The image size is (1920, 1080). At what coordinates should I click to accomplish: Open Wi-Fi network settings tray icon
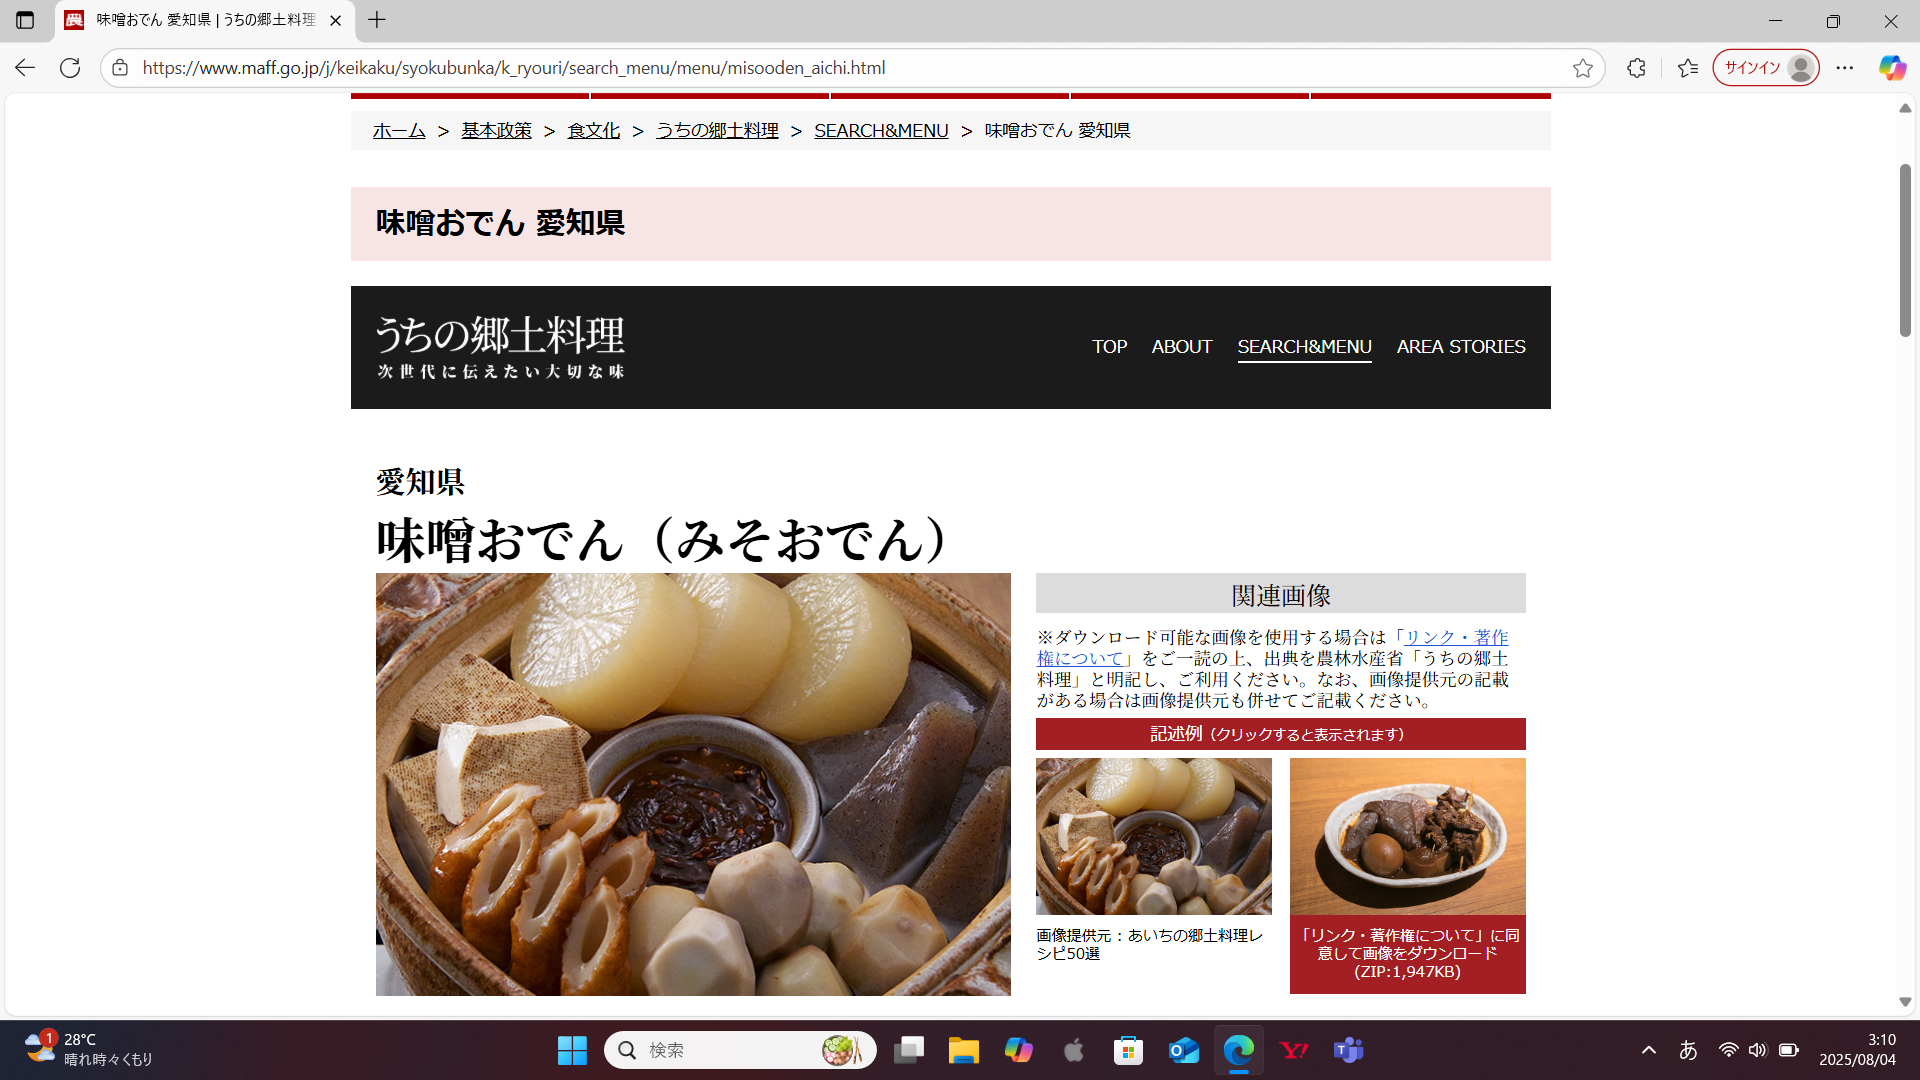[1728, 1050]
